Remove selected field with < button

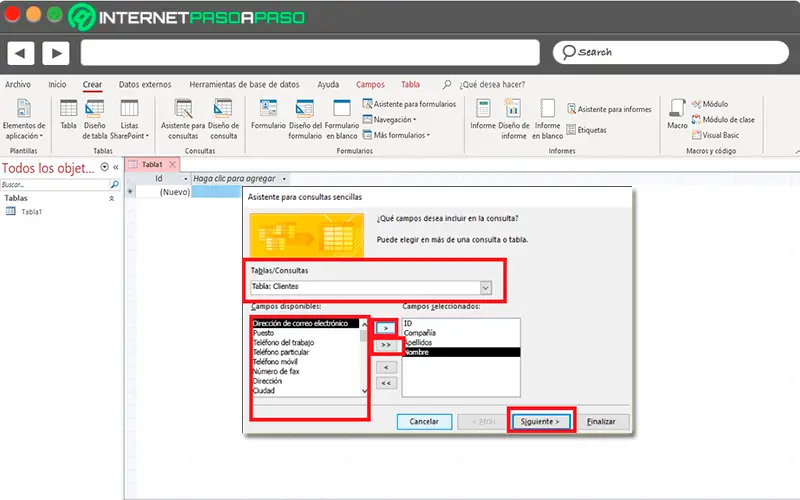[386, 367]
